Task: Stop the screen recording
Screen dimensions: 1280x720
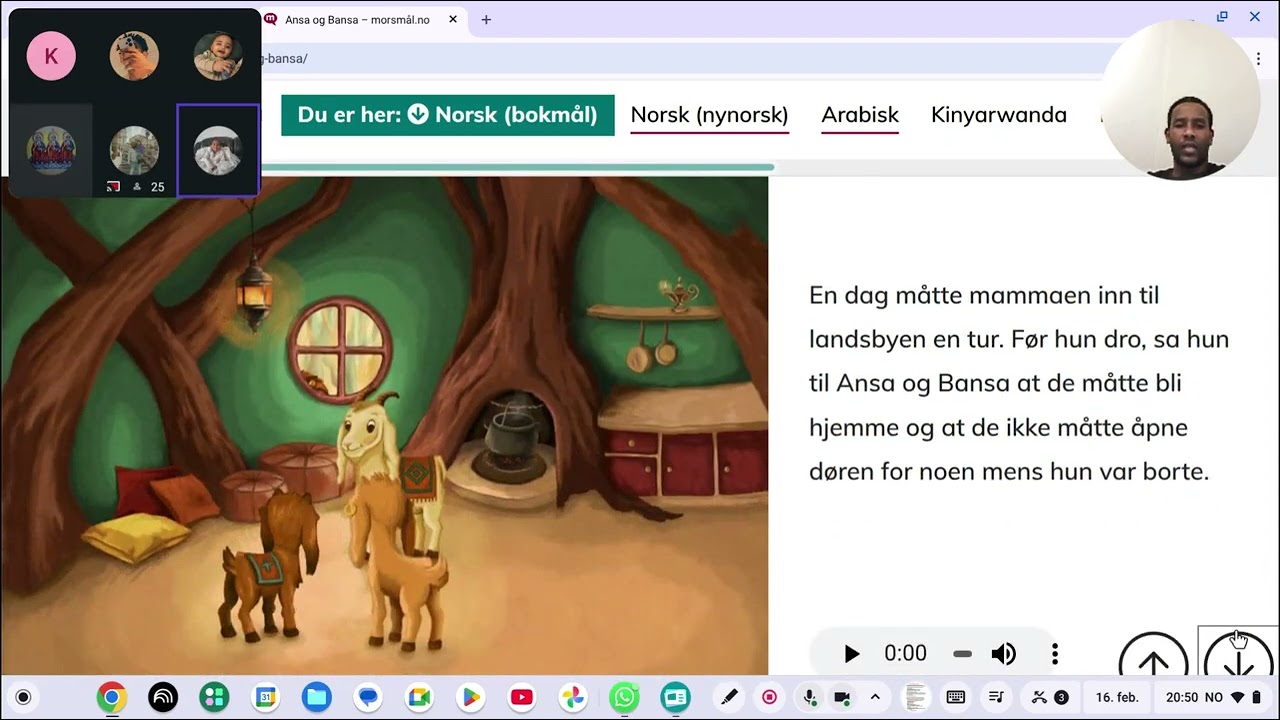Action: pyautogui.click(x=769, y=697)
